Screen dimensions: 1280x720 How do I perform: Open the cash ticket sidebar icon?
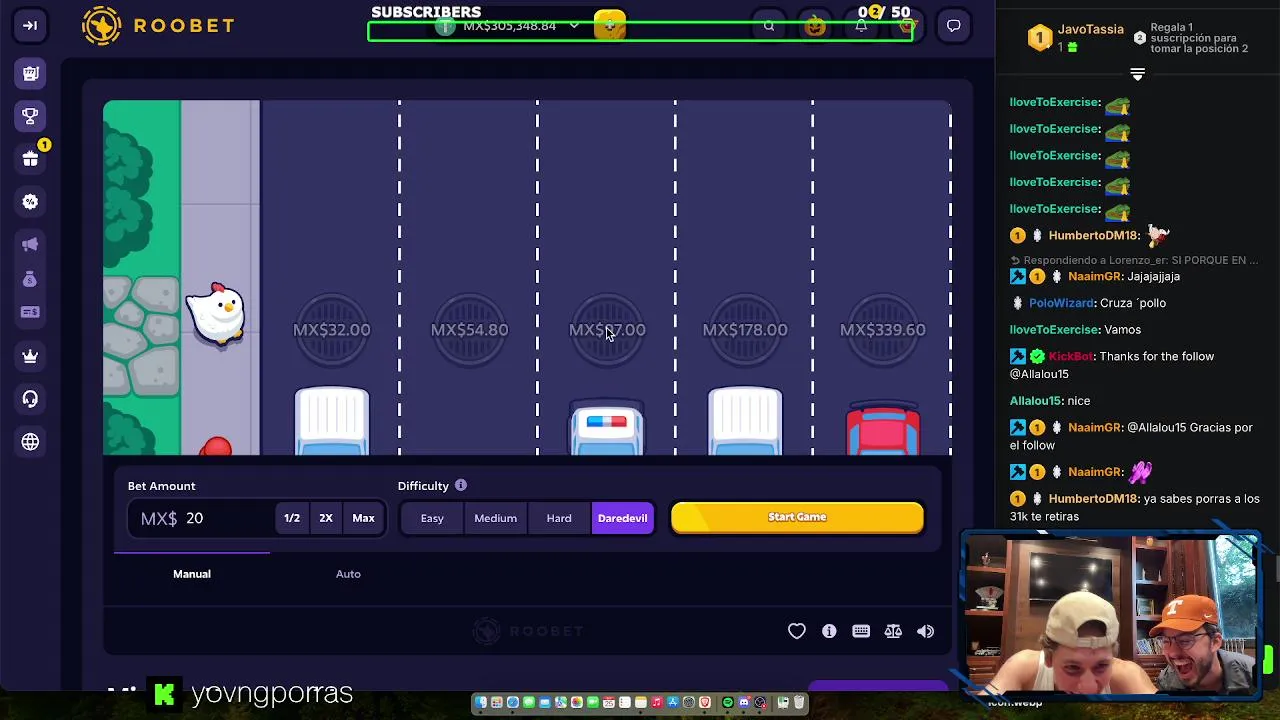[30, 312]
